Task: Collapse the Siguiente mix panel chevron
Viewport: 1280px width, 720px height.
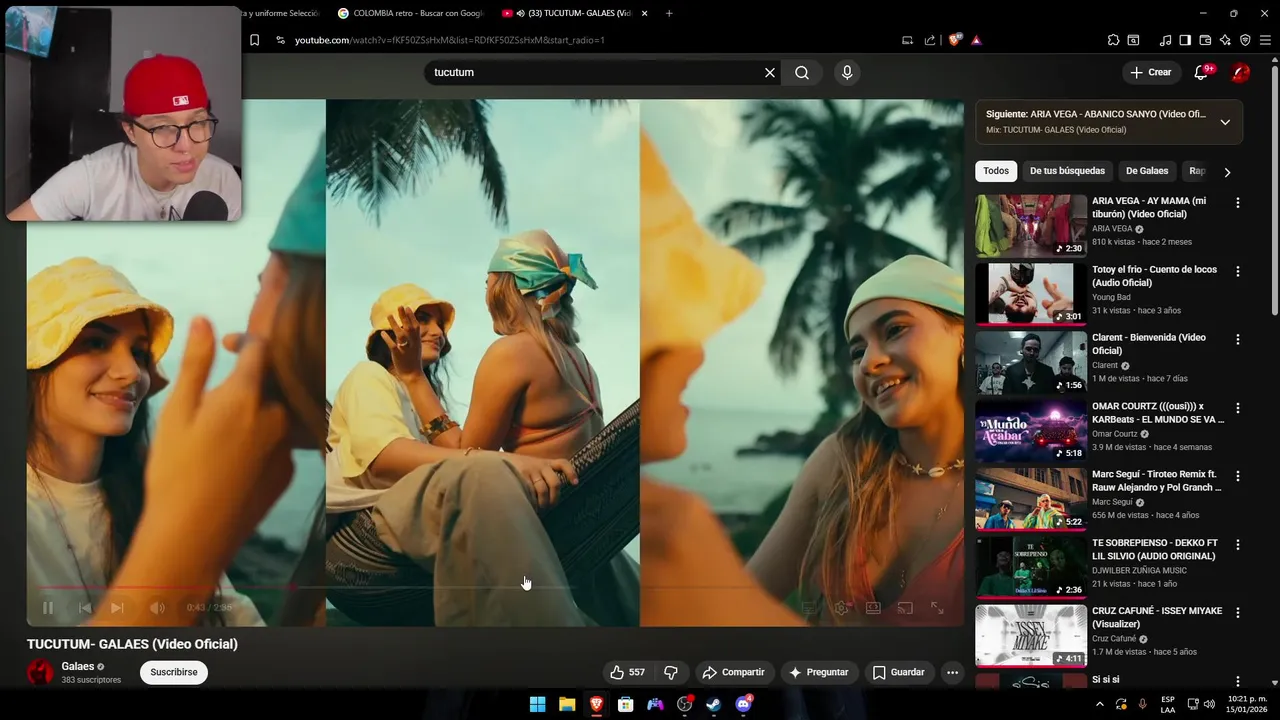Action: pos(1225,122)
